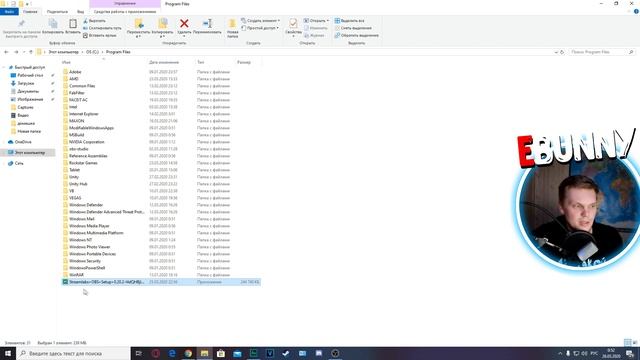Open address bar history dropdown arrow
The image size is (640, 360).
point(556,52)
